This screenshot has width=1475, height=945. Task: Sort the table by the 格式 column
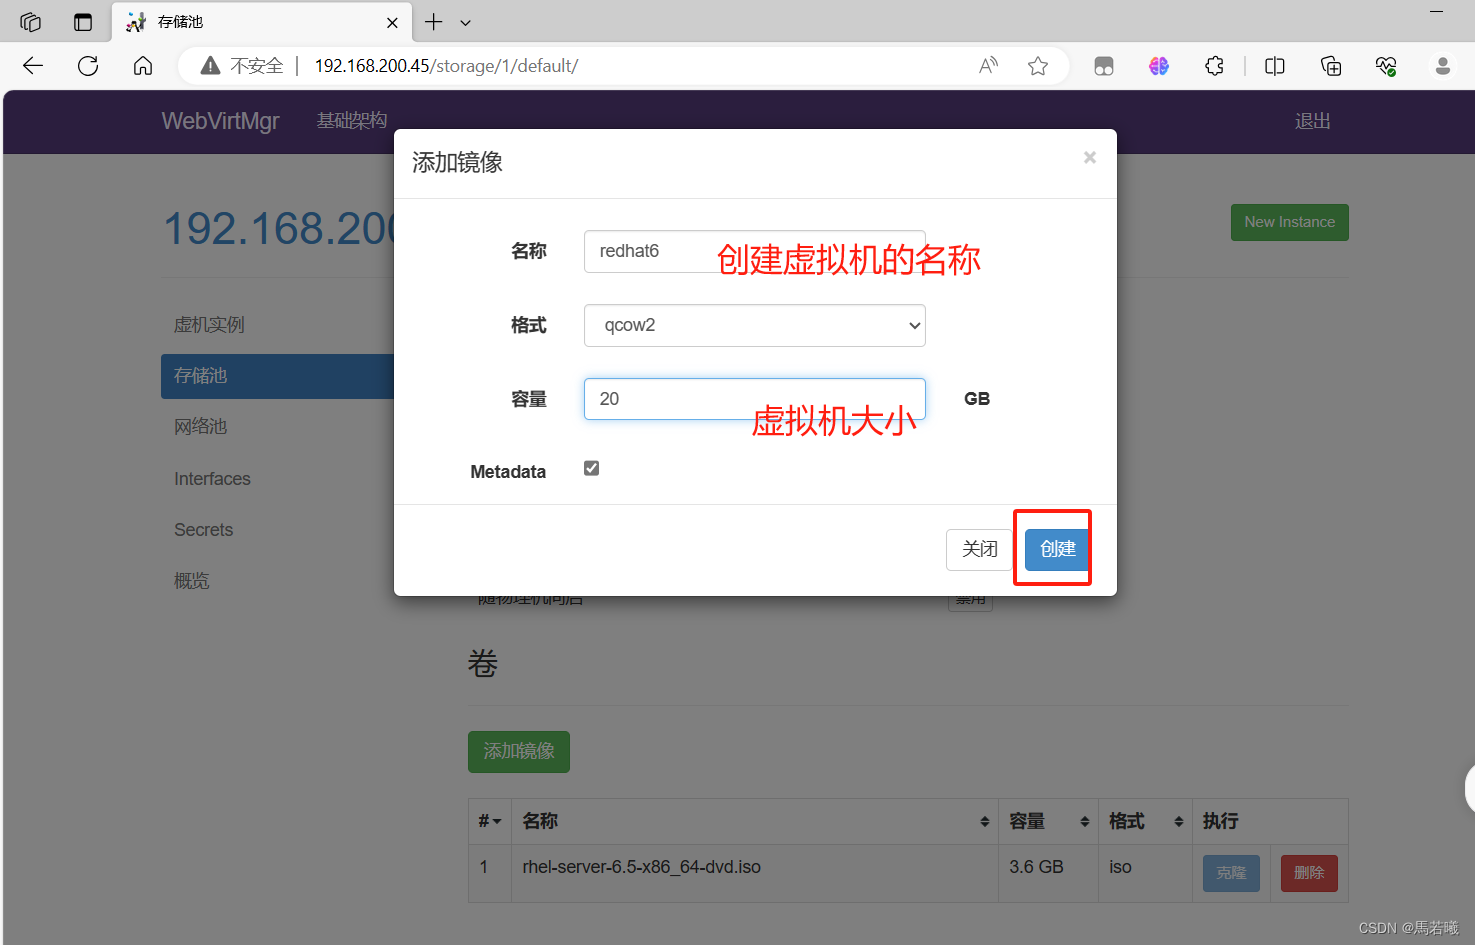coord(1145,821)
